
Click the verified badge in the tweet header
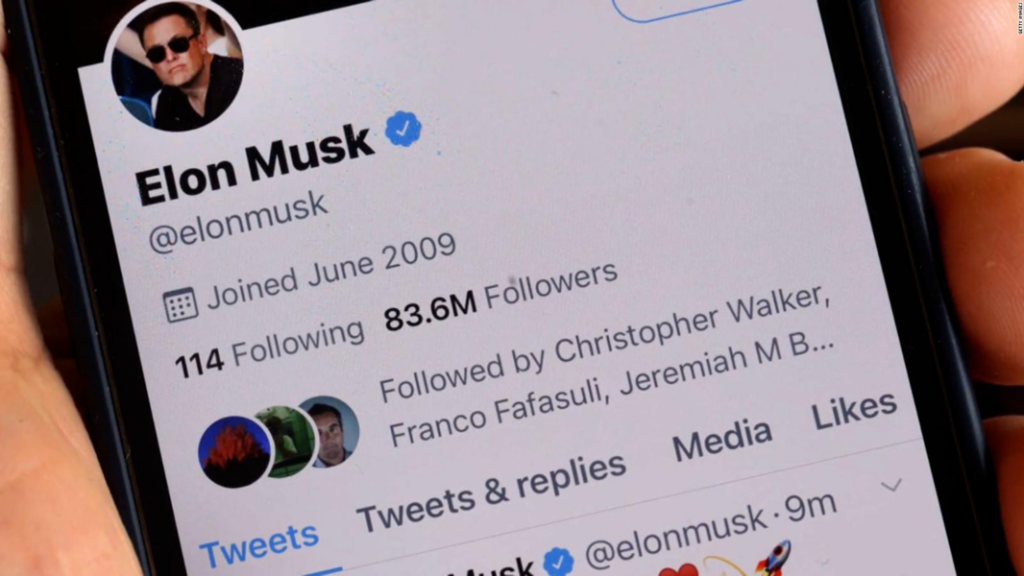(x=559, y=562)
